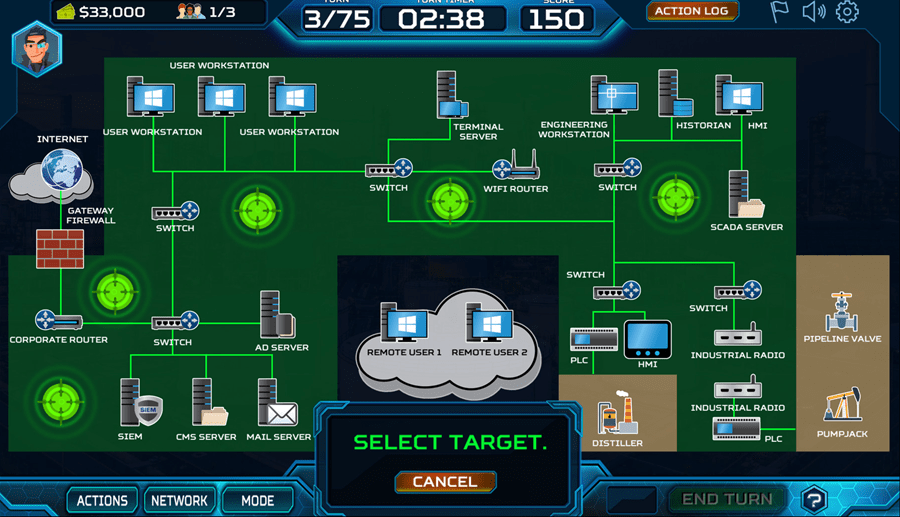Choose the Remote User 2 computer
The image size is (900, 517).
[490, 322]
